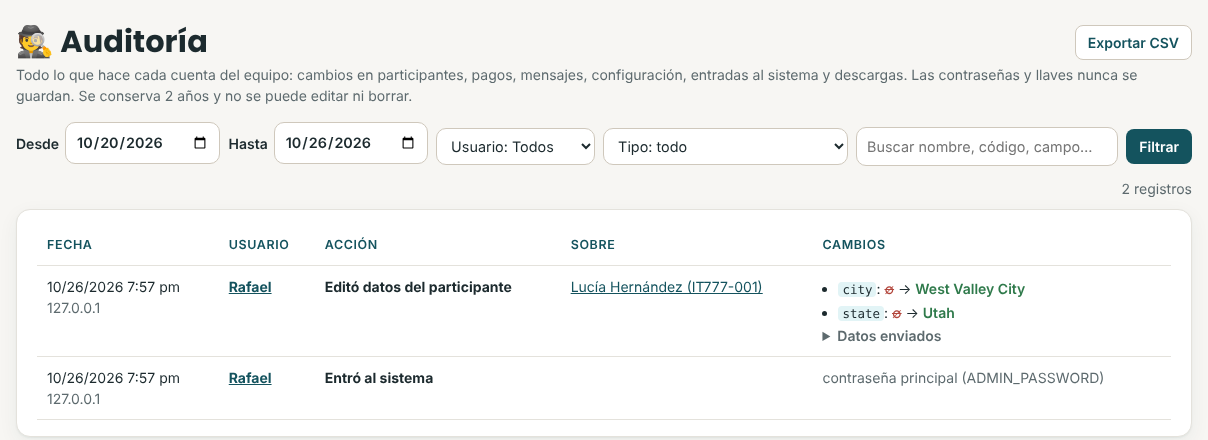Open the Usuario: Todos dropdown
Image resolution: width=1208 pixels, height=440 pixels.
point(515,147)
